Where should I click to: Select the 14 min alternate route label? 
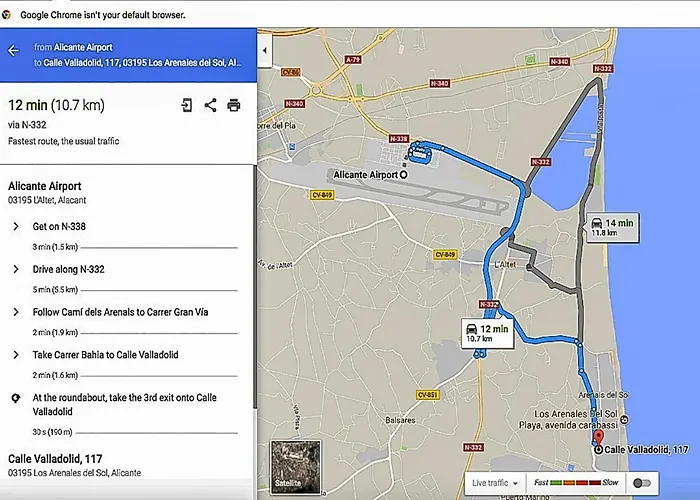pyautogui.click(x=612, y=227)
